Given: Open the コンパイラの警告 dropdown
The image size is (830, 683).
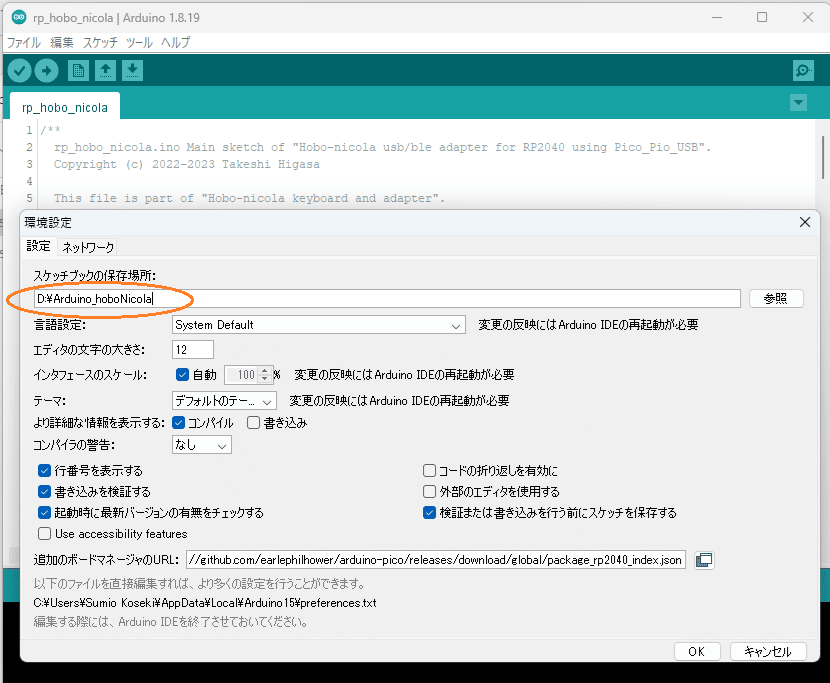Looking at the screenshot, I should [202, 445].
